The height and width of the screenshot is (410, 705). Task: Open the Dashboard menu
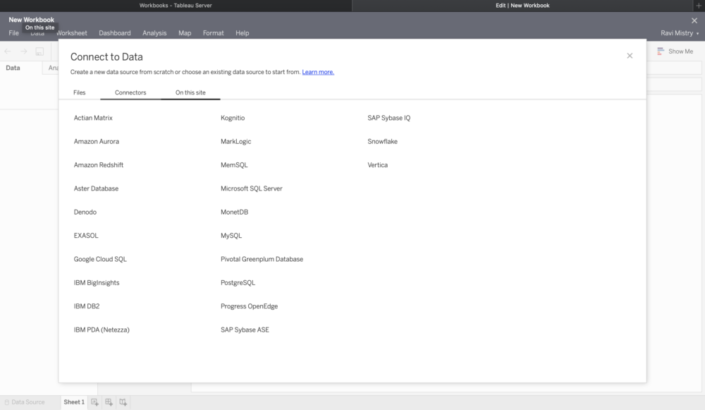tap(115, 33)
